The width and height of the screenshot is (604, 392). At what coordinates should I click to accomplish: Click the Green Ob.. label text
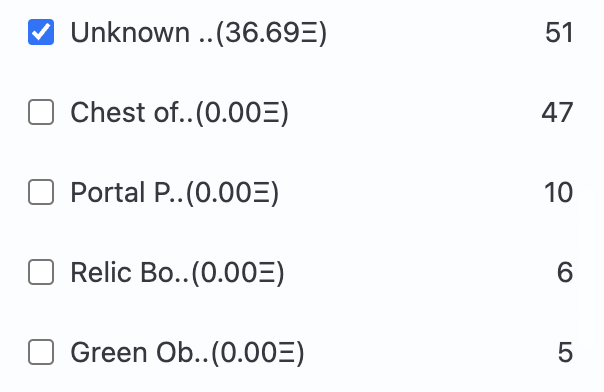139,352
